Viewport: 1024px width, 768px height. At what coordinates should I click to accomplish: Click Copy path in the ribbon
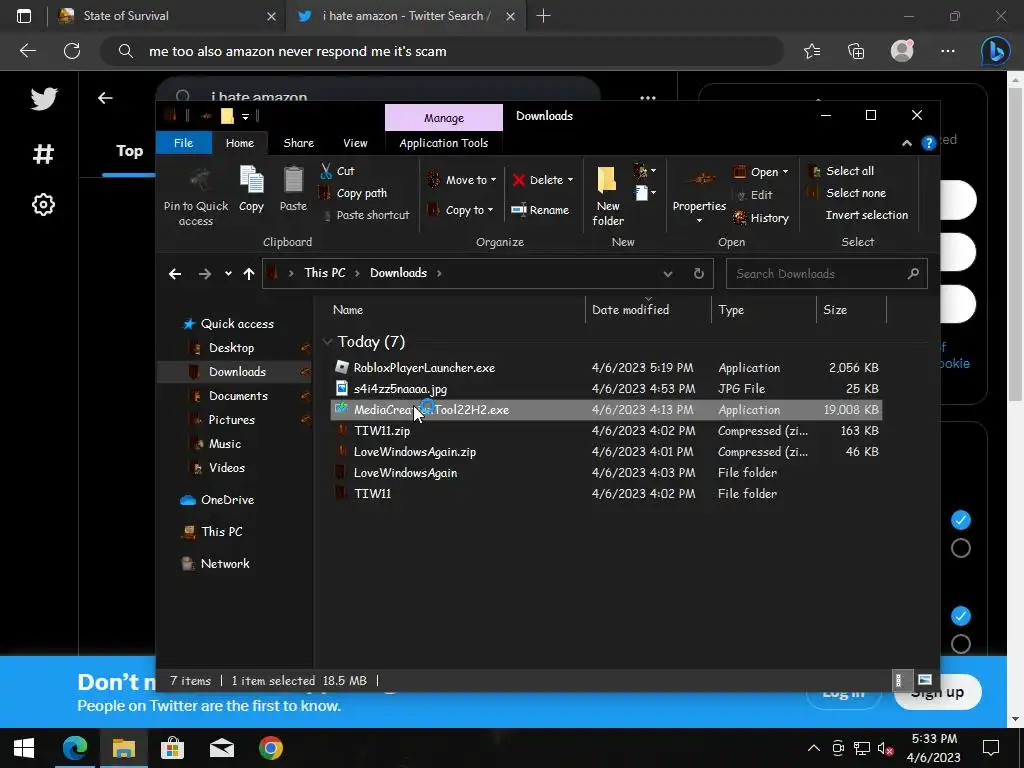353,193
